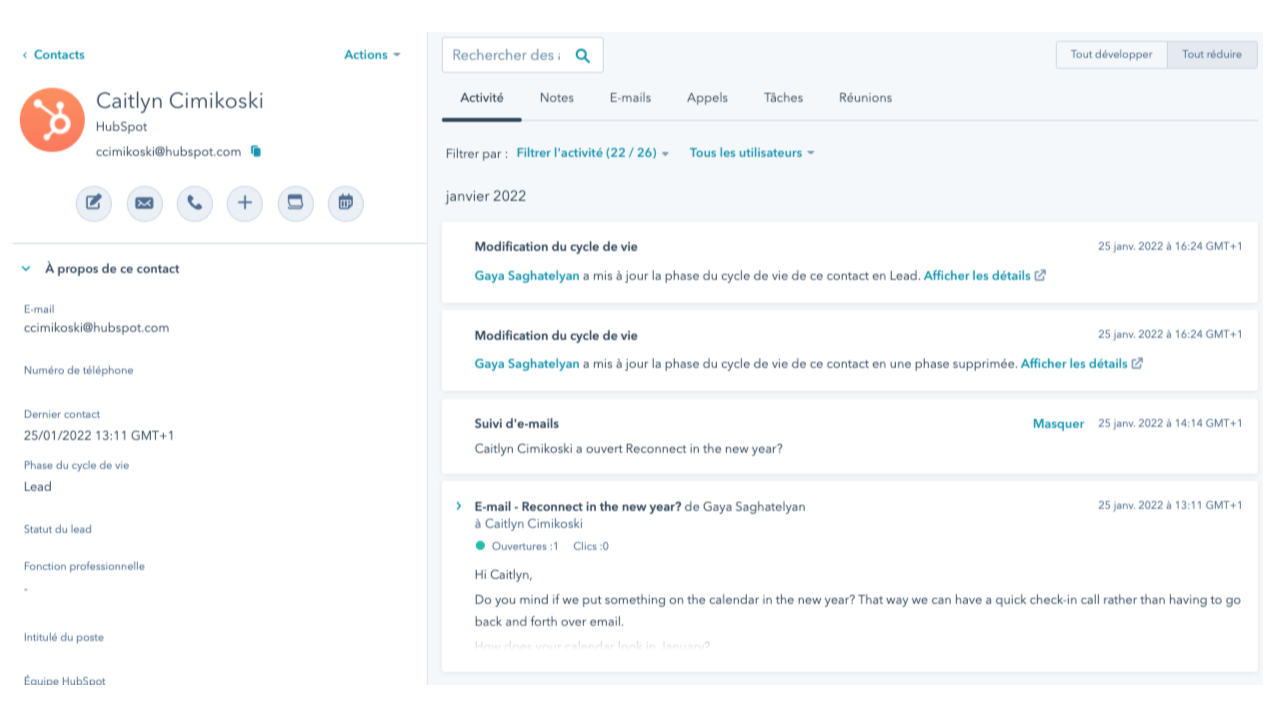Open the 'Filtrer l'activité (22 / 26)' dropdown

[x=590, y=153]
